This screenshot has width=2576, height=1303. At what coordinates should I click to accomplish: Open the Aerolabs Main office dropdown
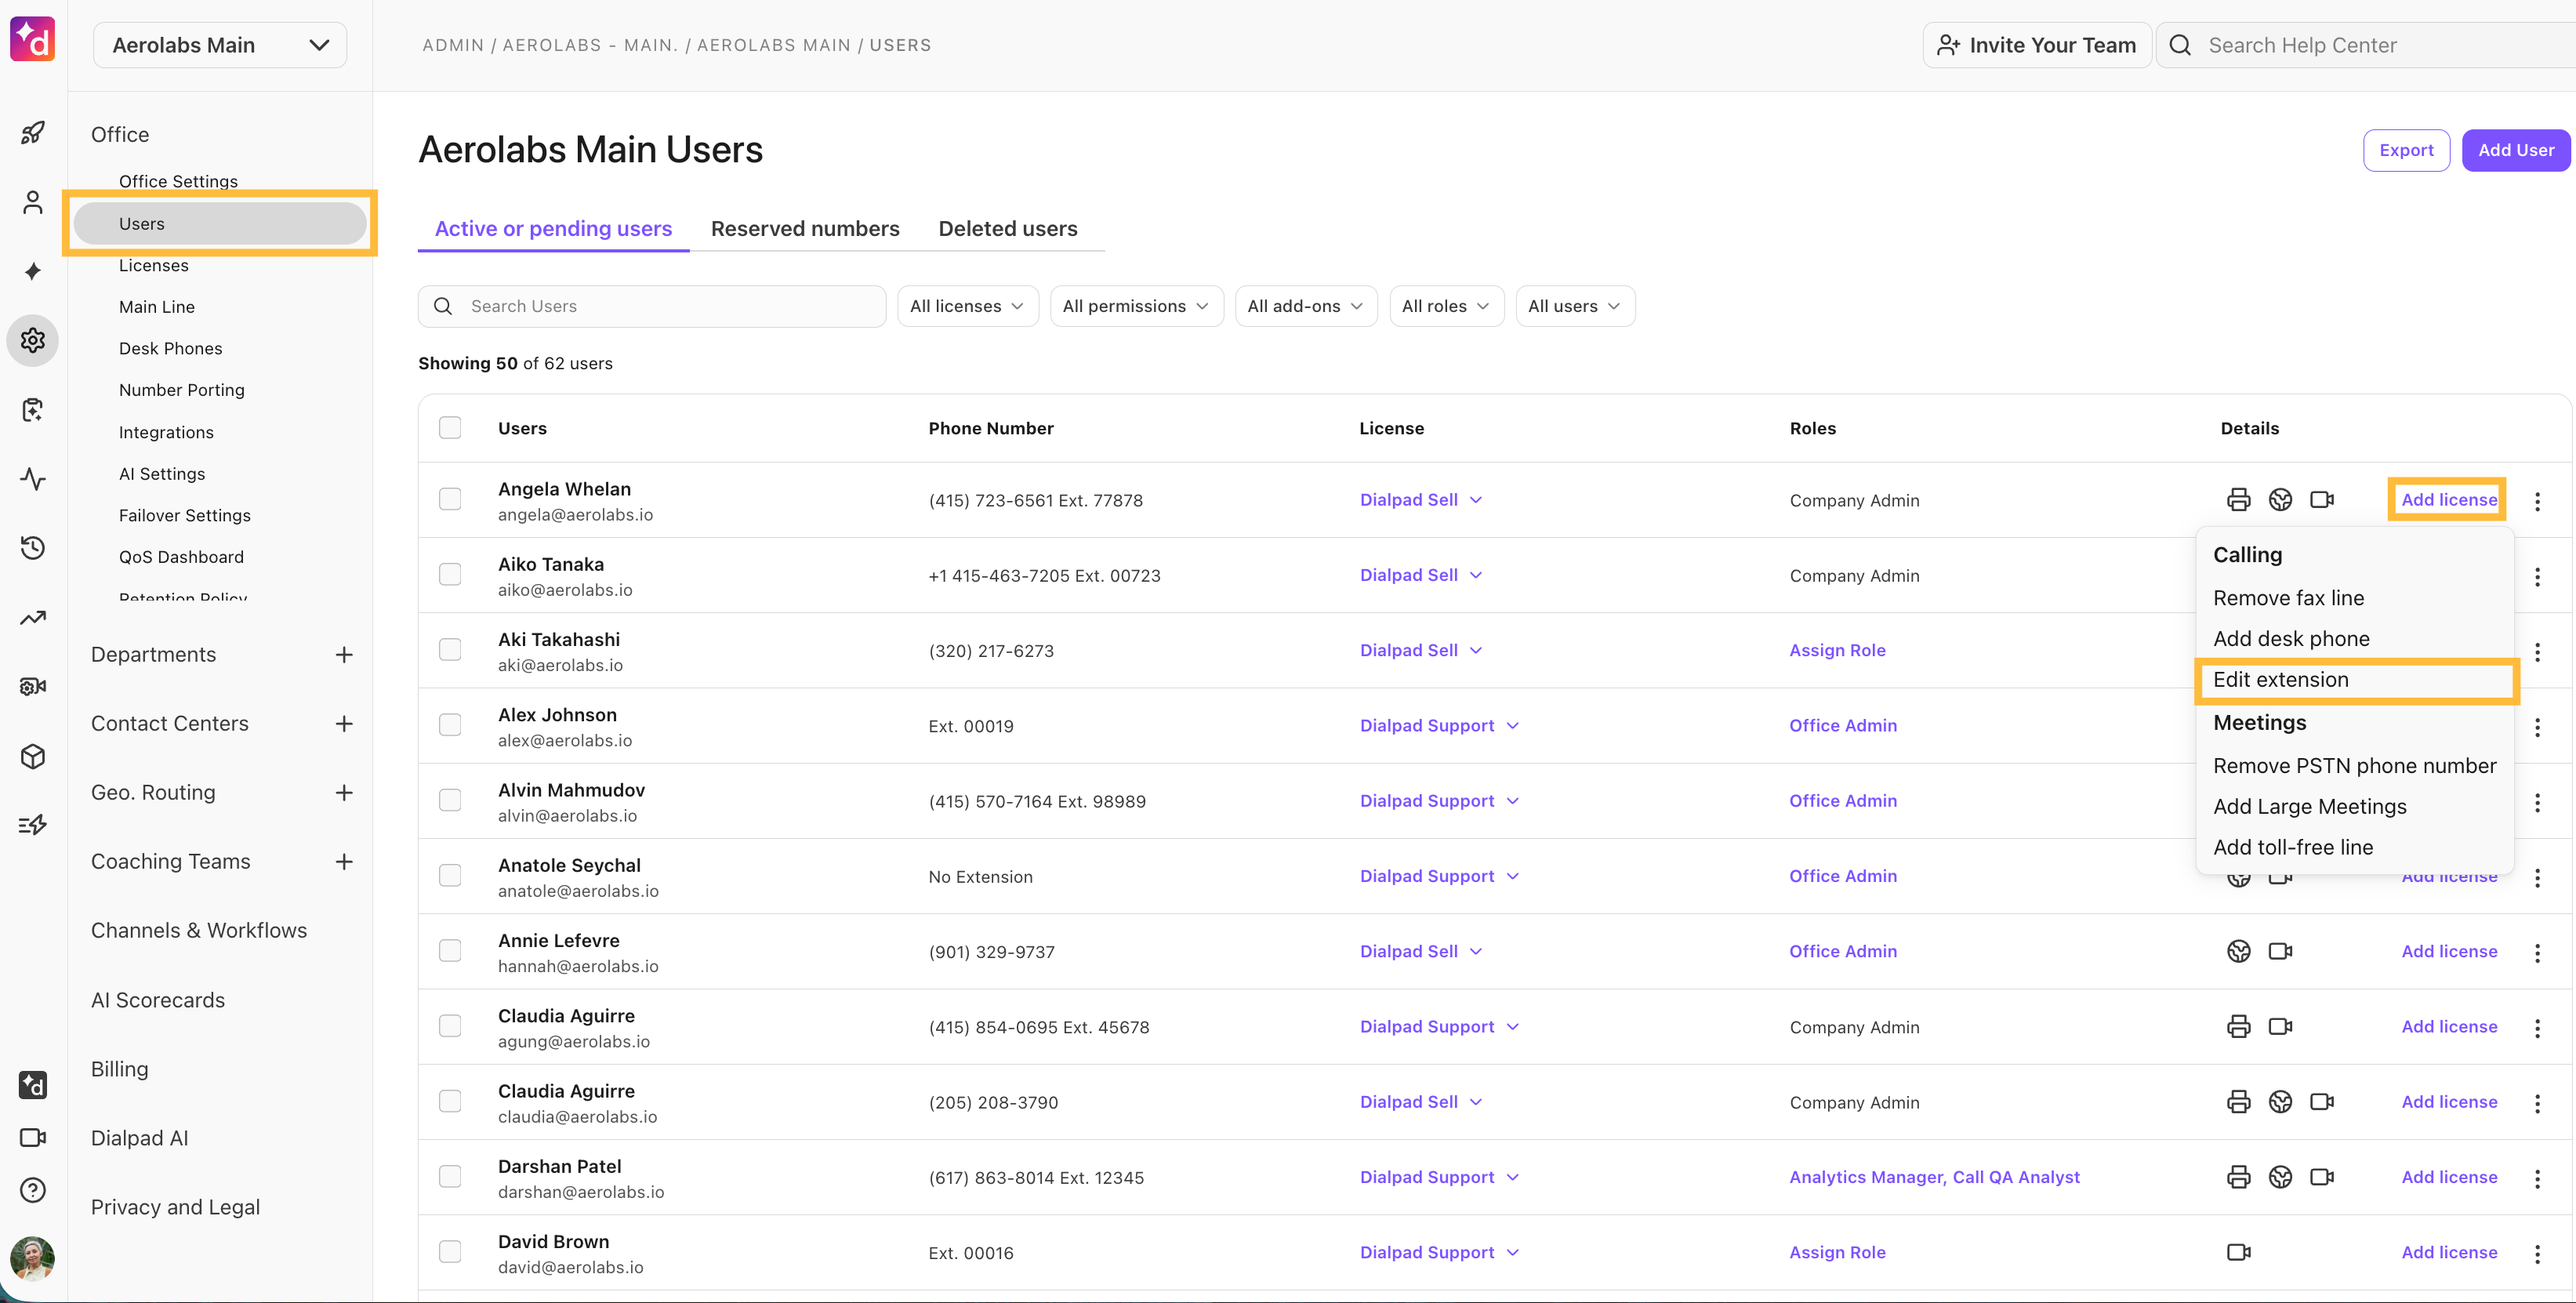(x=220, y=45)
